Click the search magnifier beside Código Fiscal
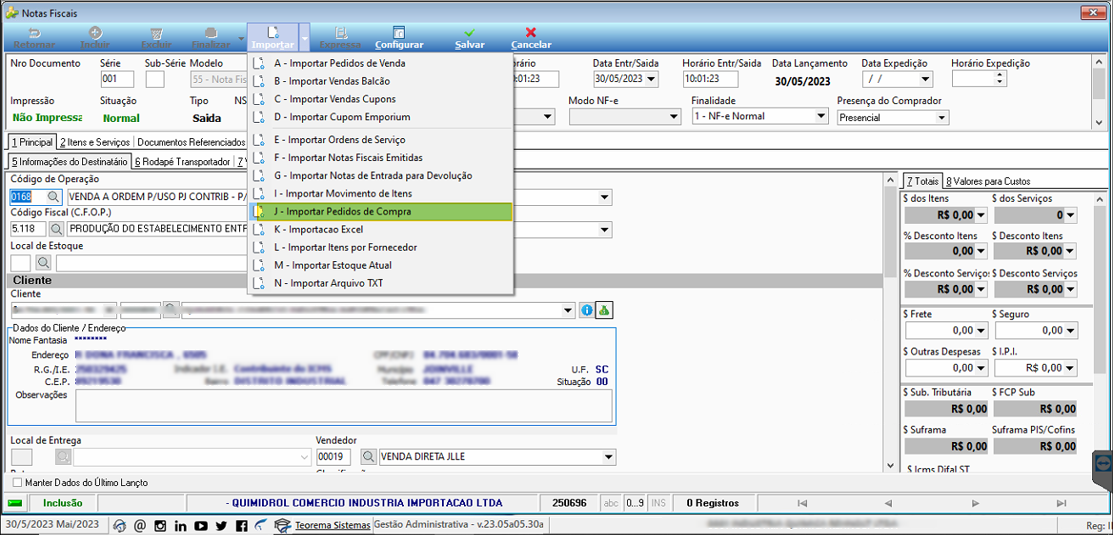The image size is (1113, 535). pos(54,229)
